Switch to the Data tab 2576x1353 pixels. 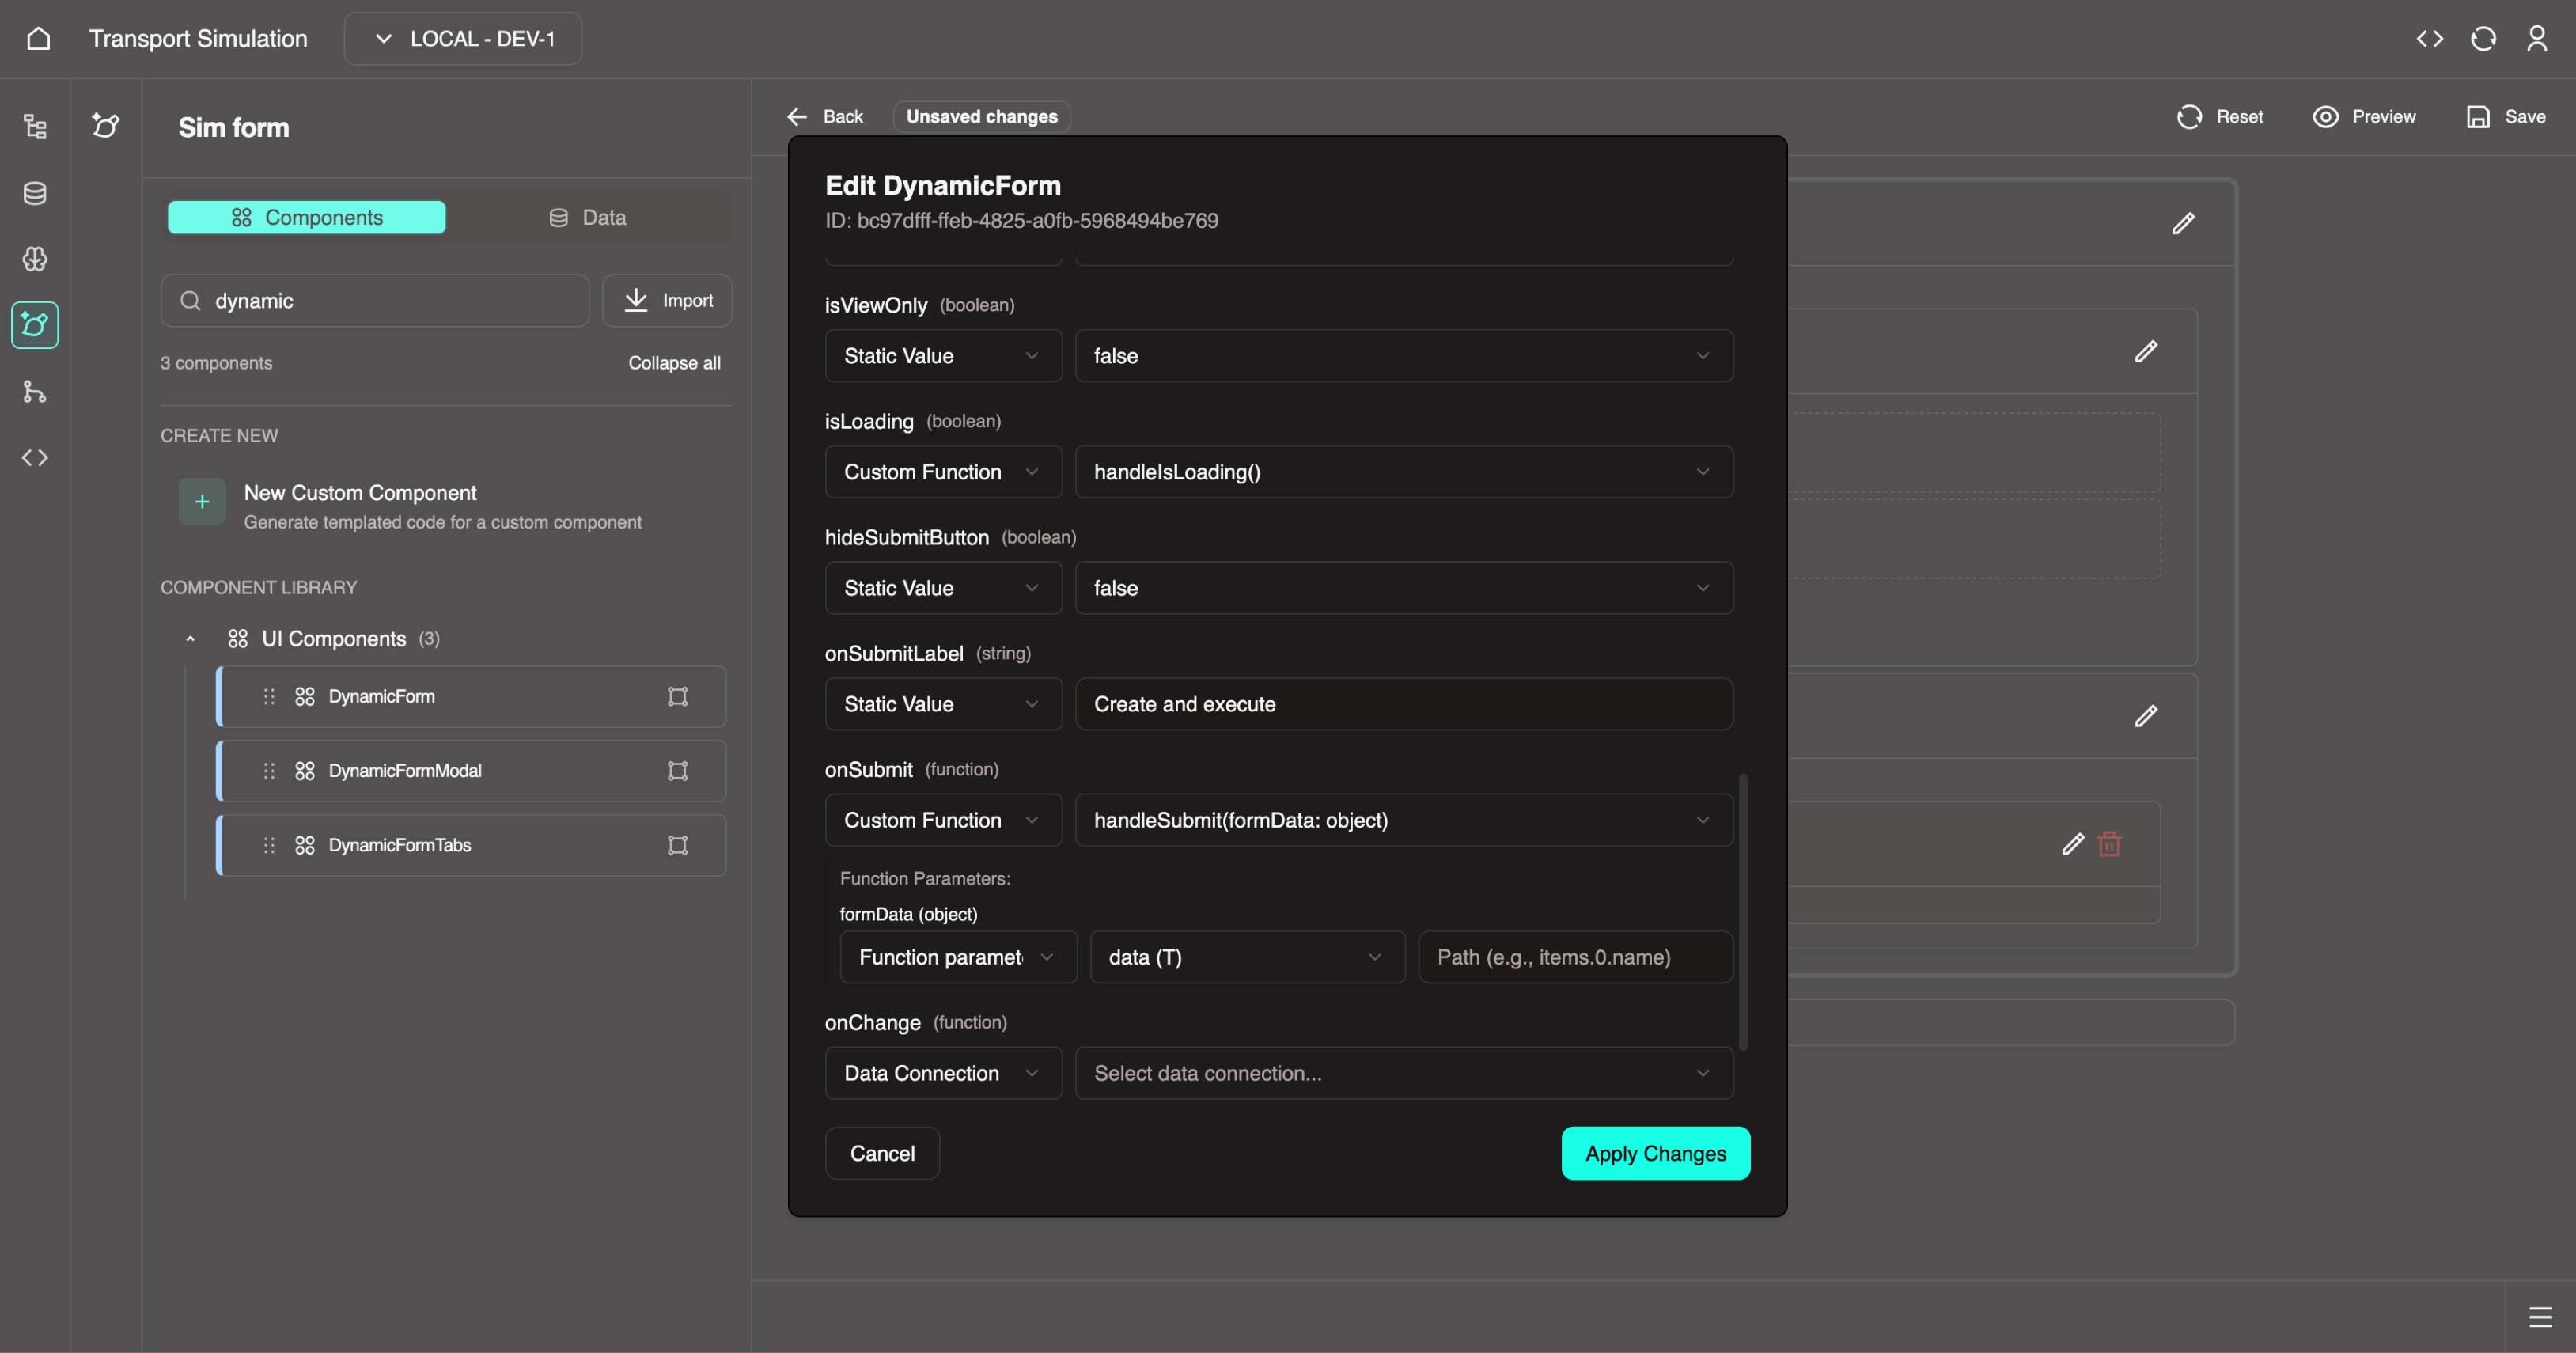pos(588,217)
